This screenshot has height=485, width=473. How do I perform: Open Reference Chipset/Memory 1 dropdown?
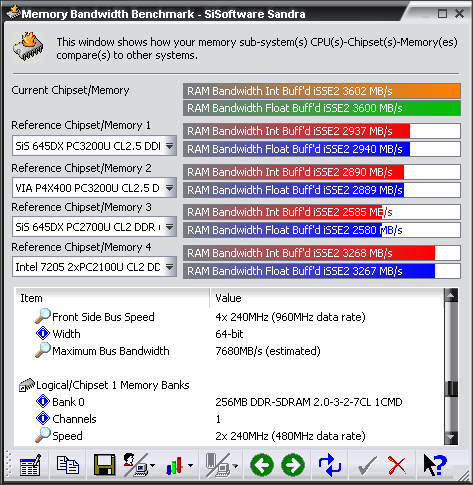click(170, 146)
